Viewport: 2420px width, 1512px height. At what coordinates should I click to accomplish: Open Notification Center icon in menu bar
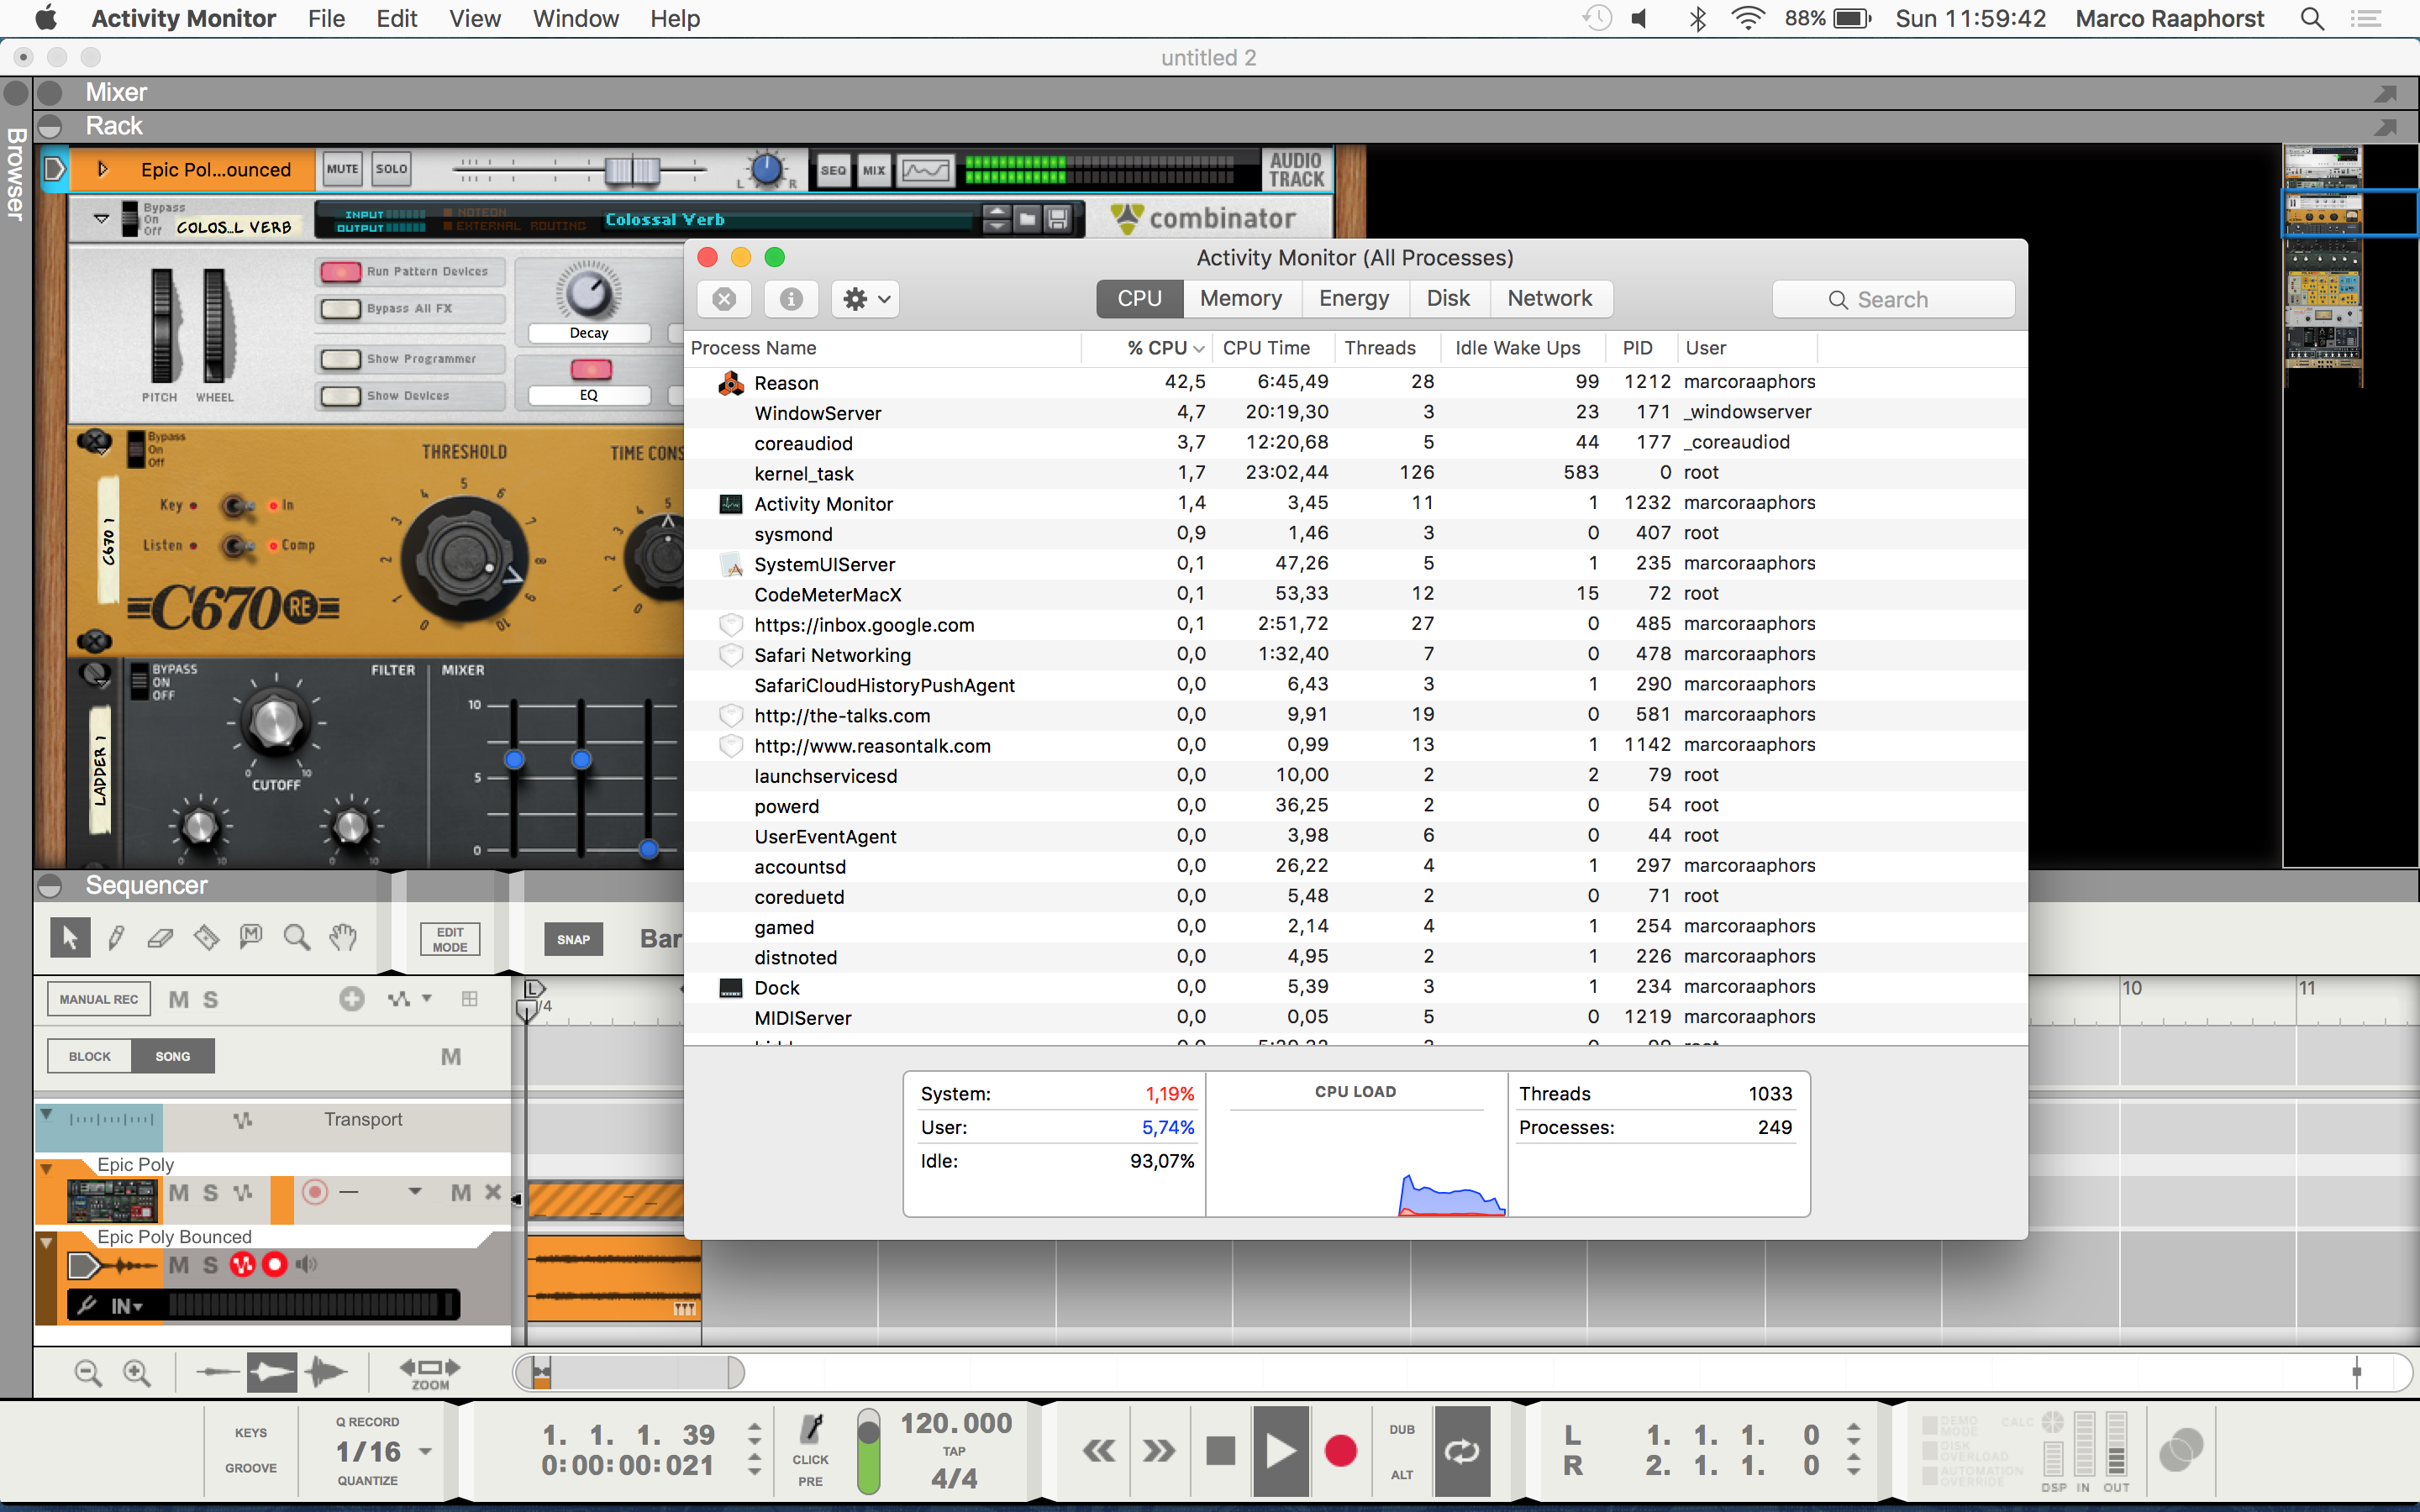pos(2366,18)
